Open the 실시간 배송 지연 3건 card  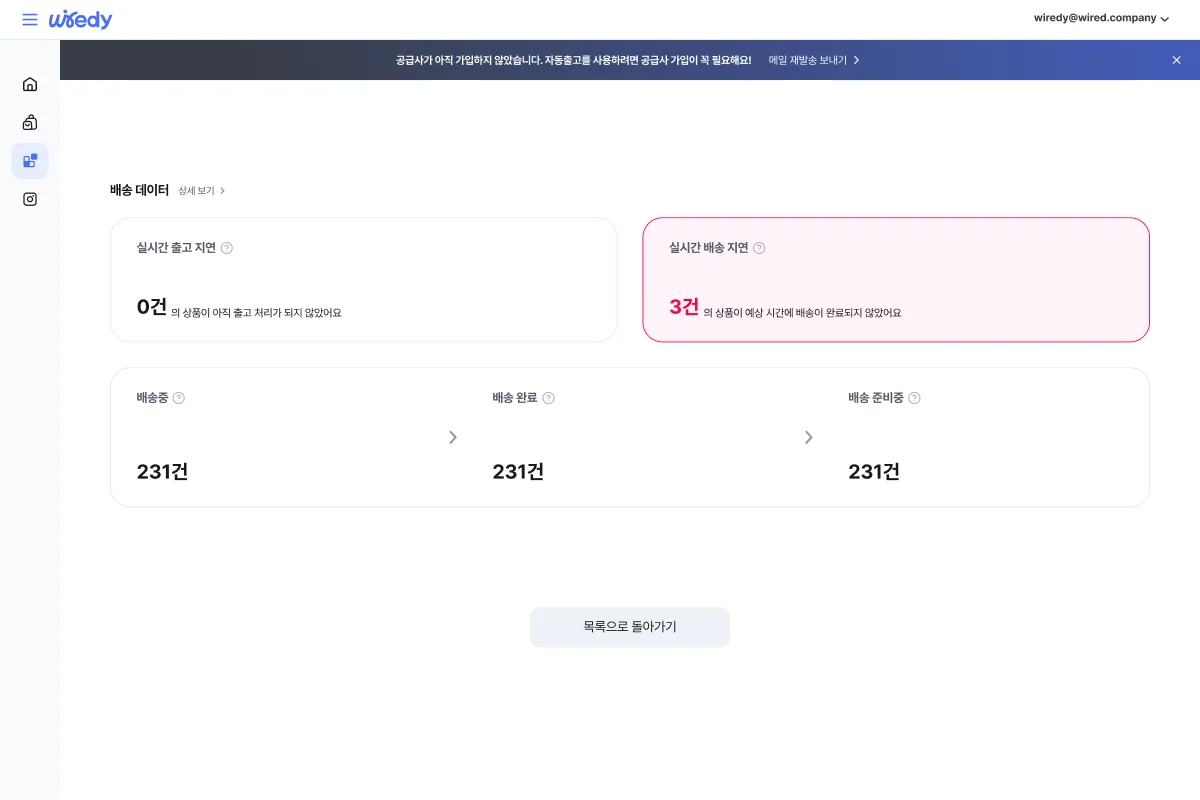coord(895,280)
